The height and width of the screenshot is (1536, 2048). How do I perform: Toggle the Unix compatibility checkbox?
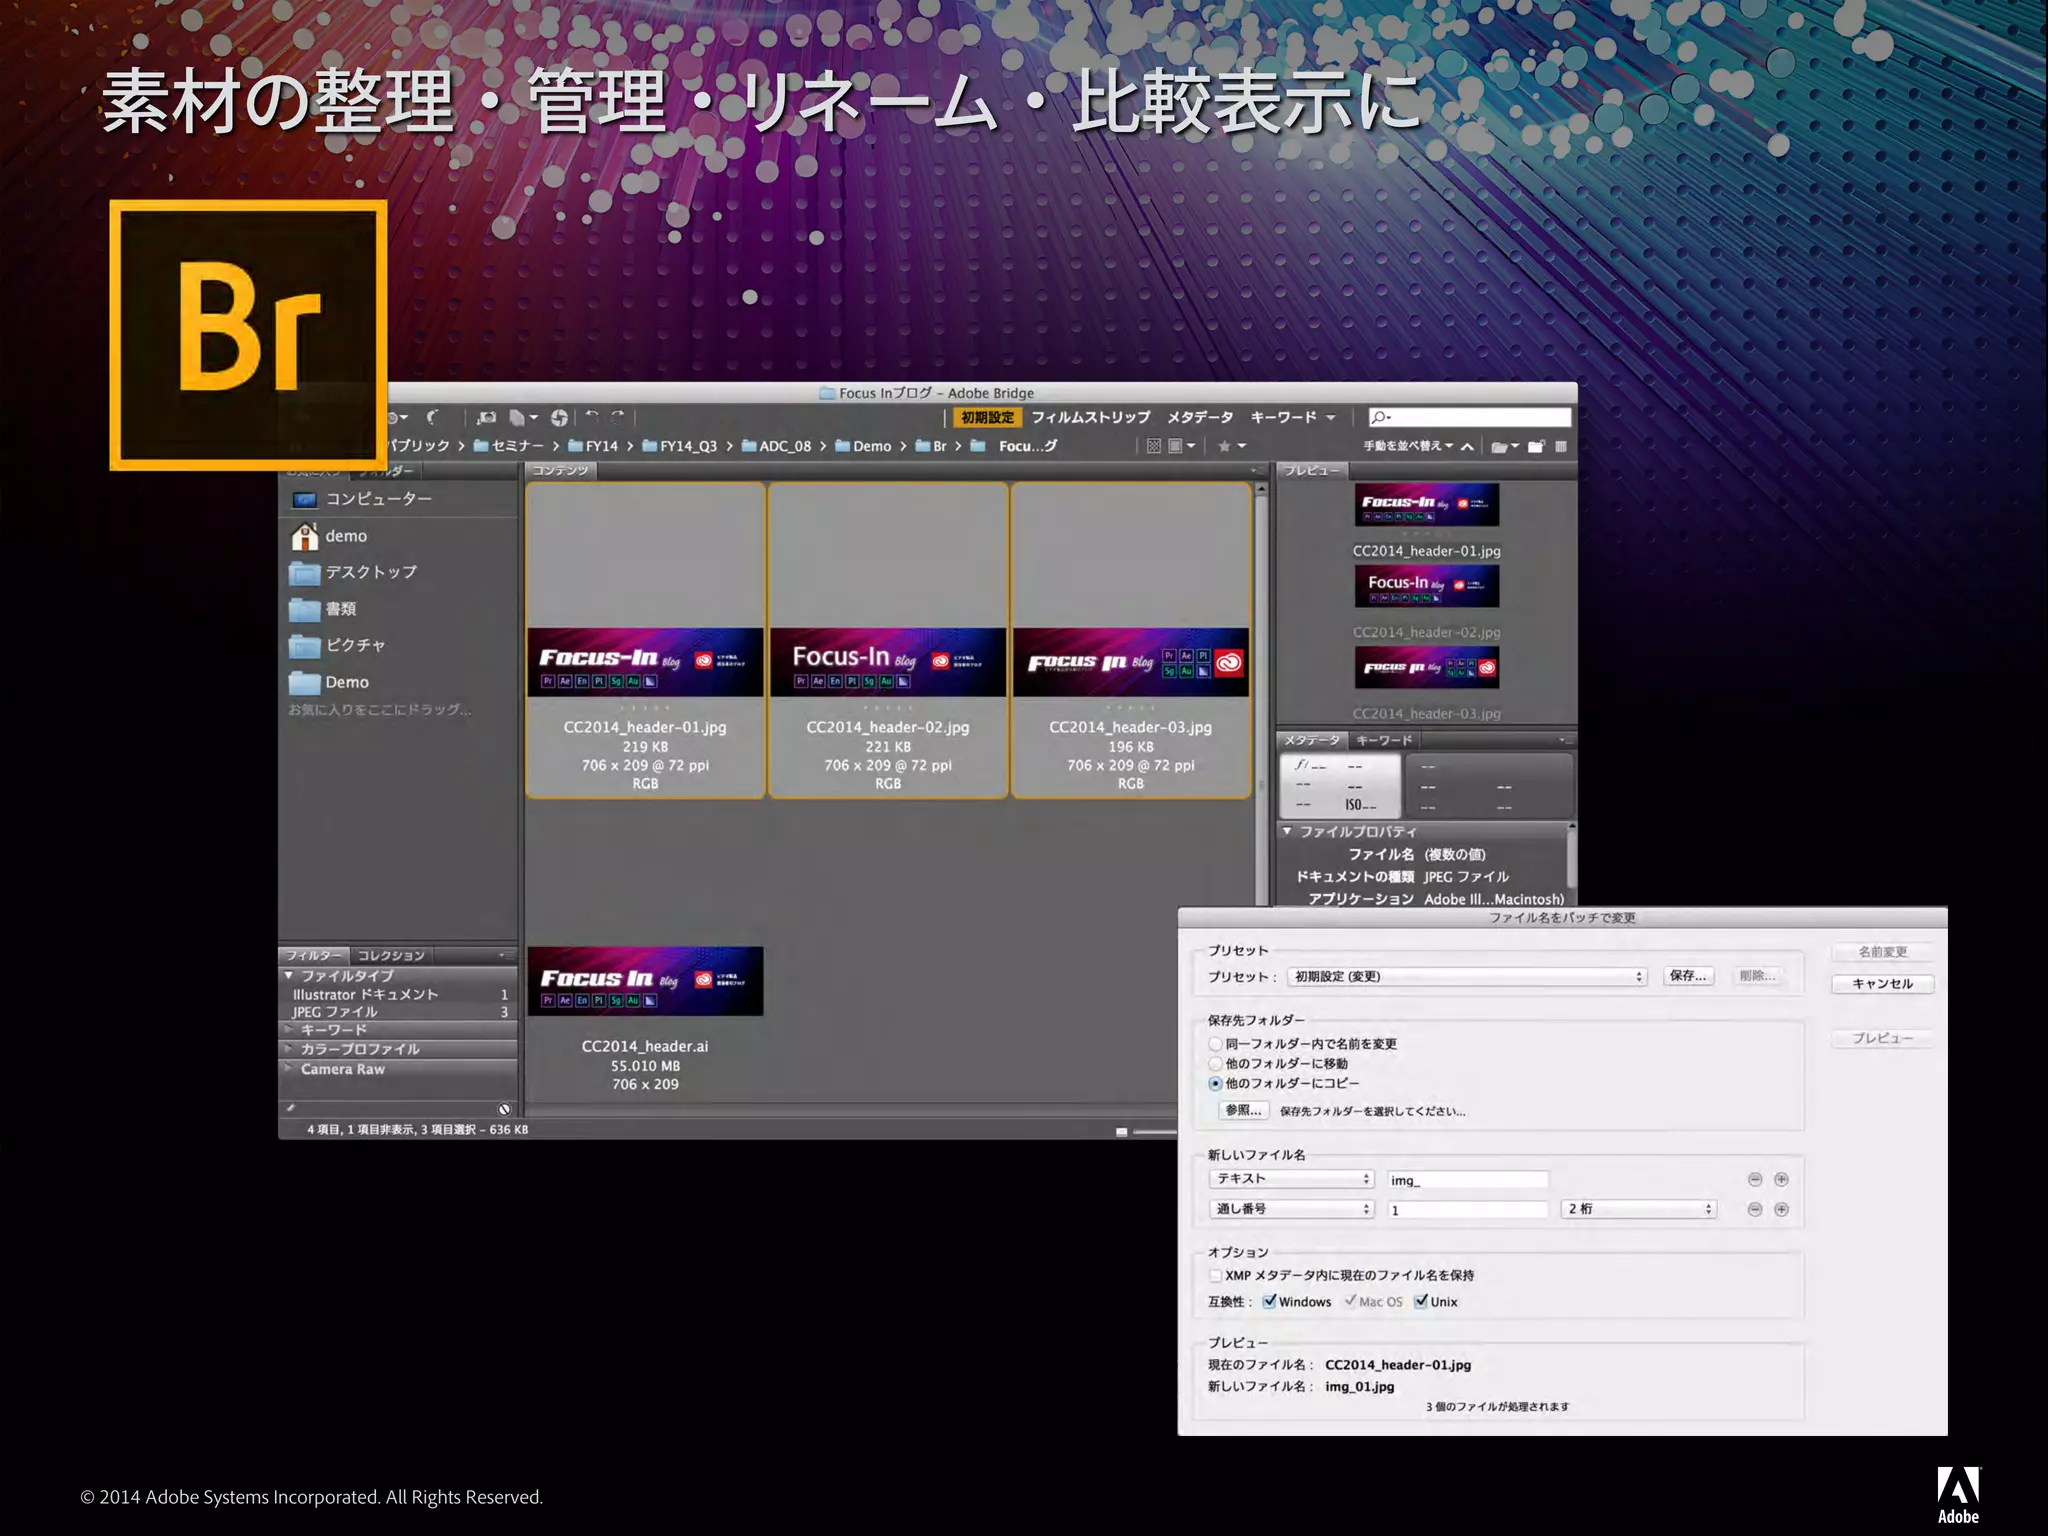point(1420,1301)
